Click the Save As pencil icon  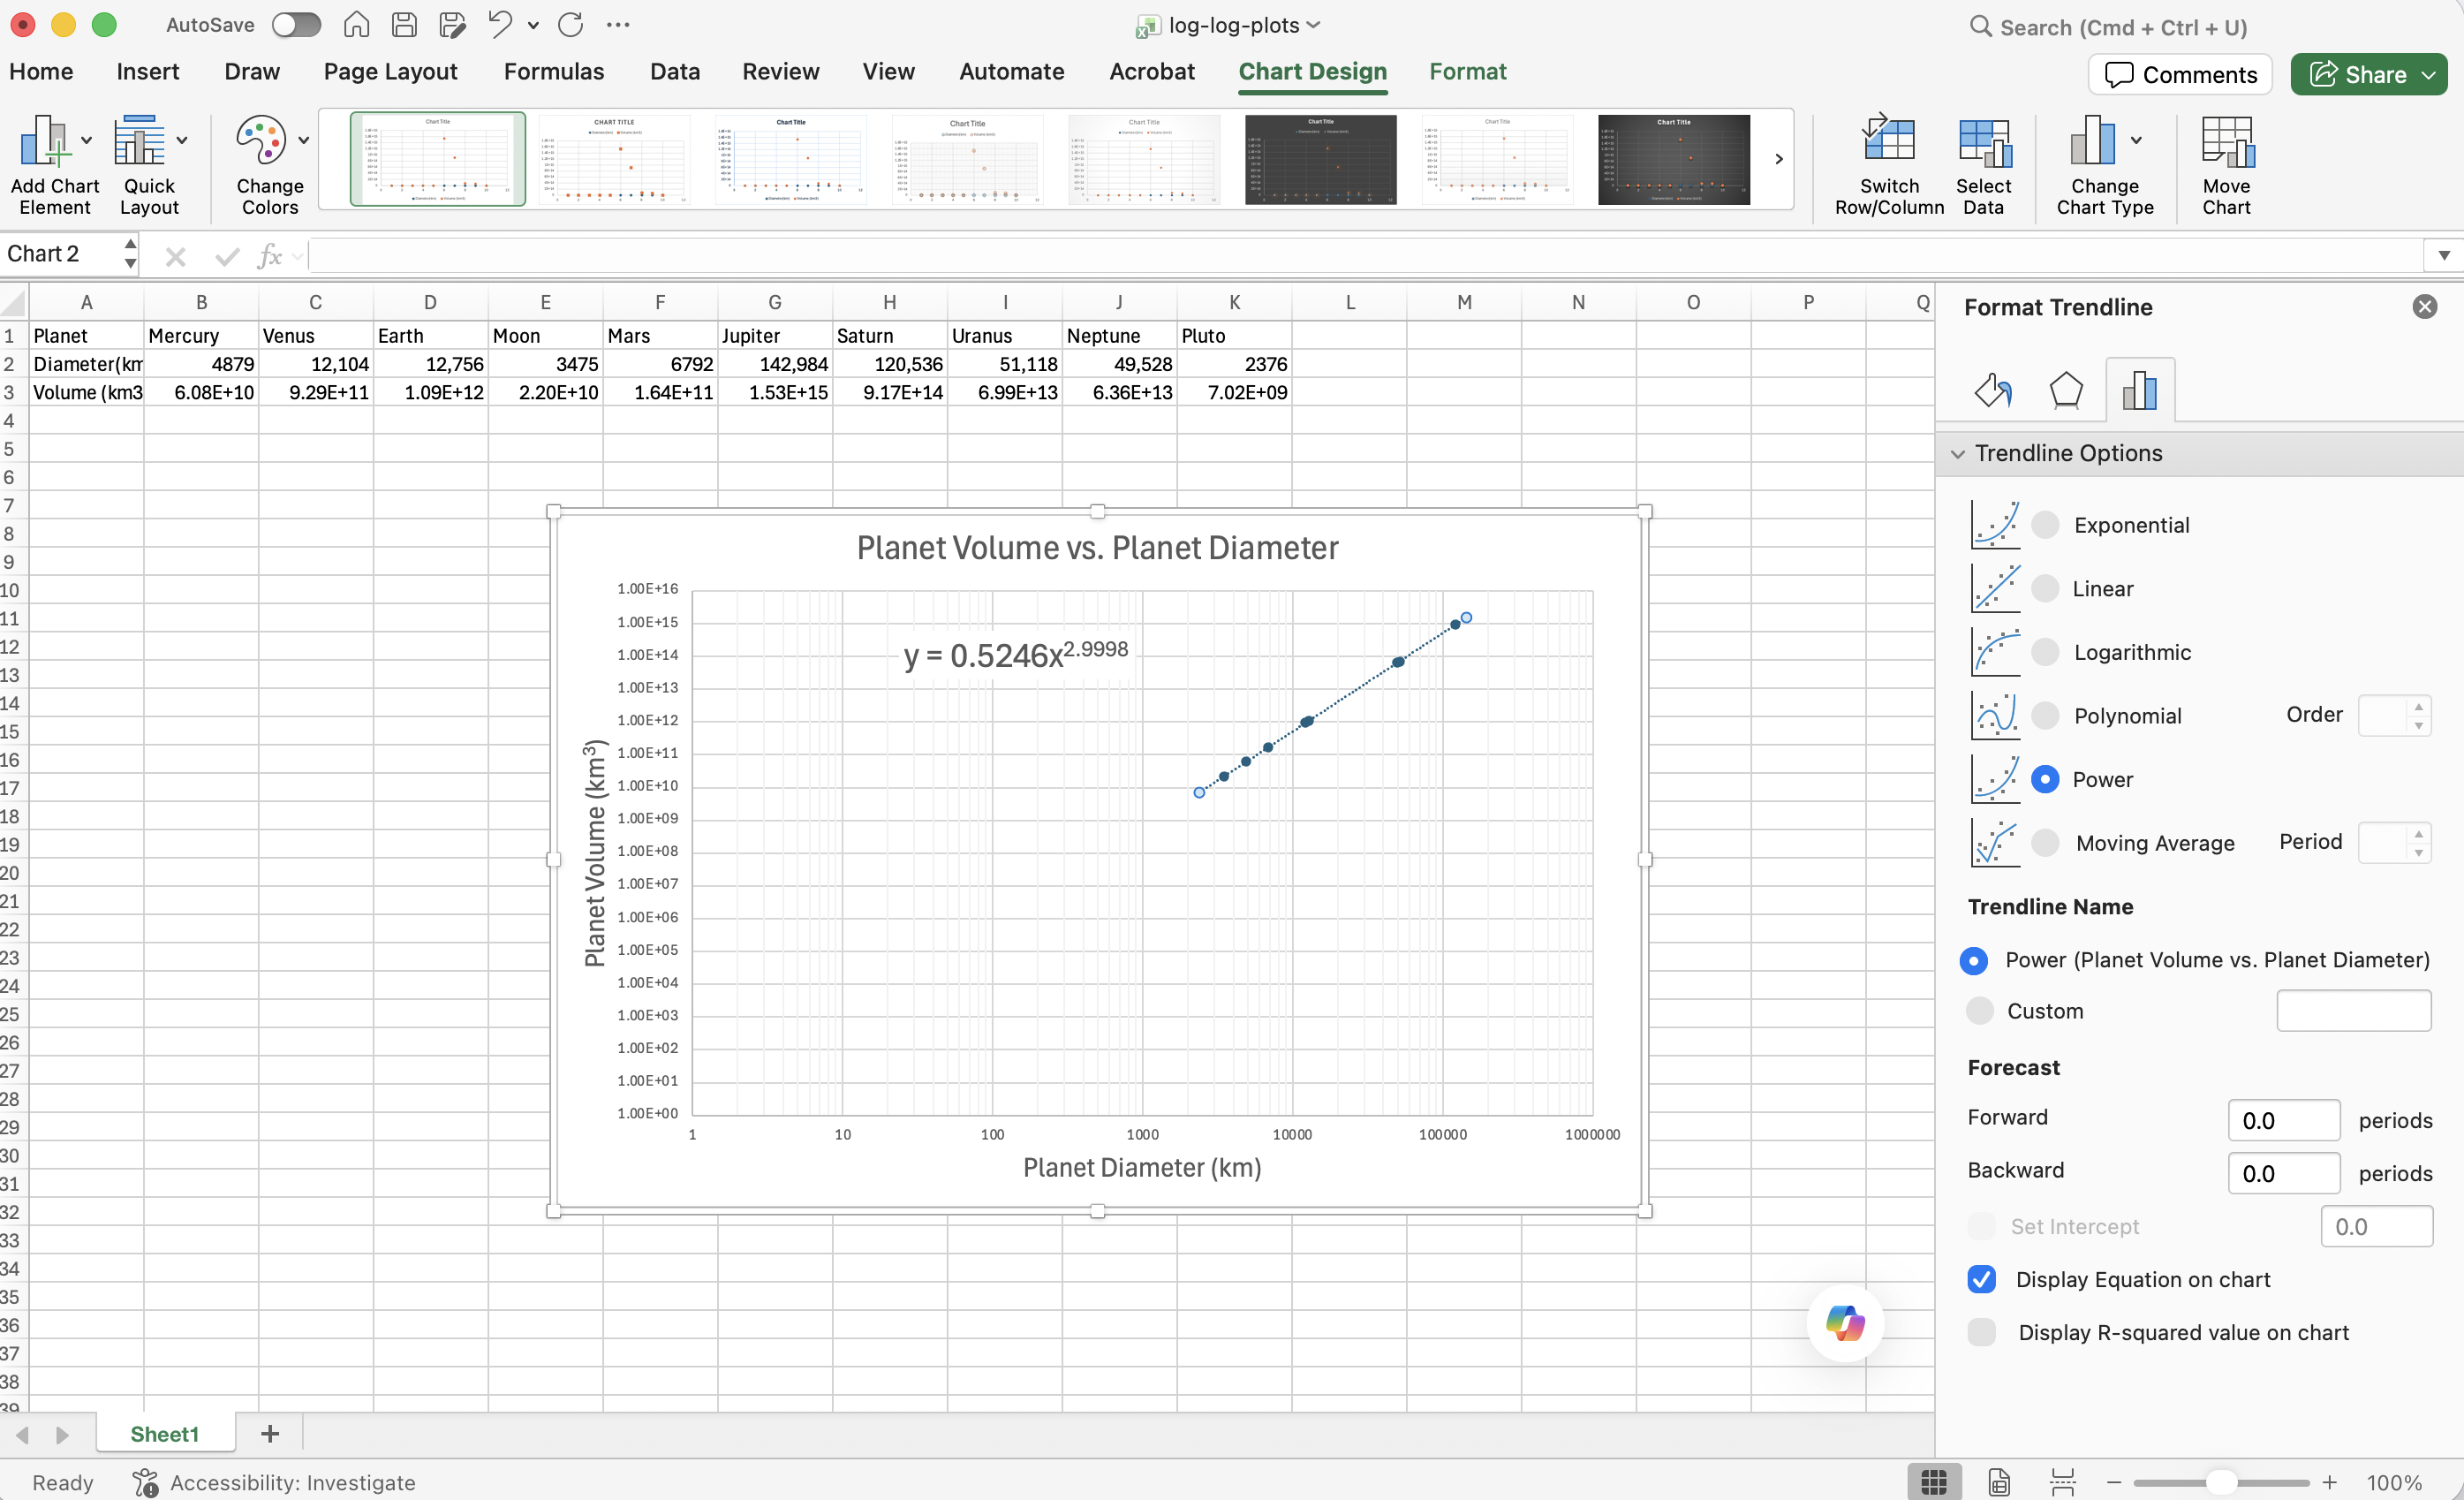tap(452, 25)
